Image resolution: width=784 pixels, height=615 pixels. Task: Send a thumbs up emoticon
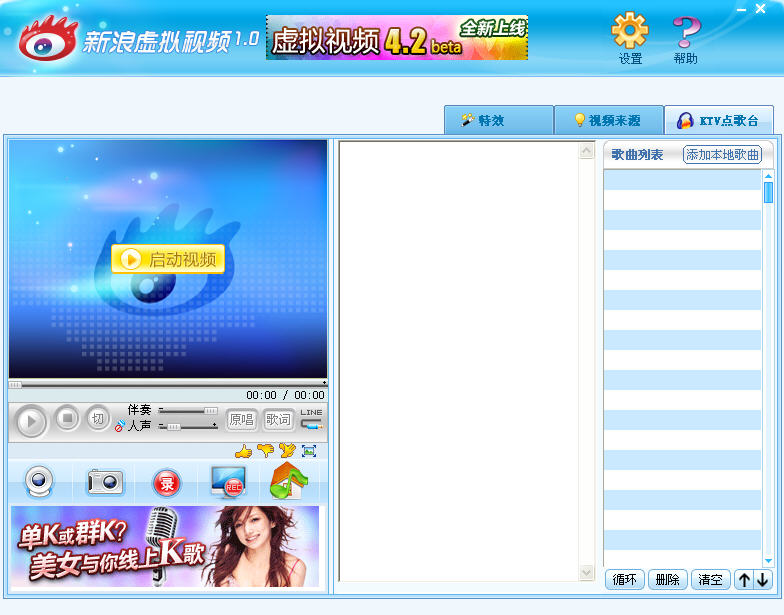(x=244, y=451)
